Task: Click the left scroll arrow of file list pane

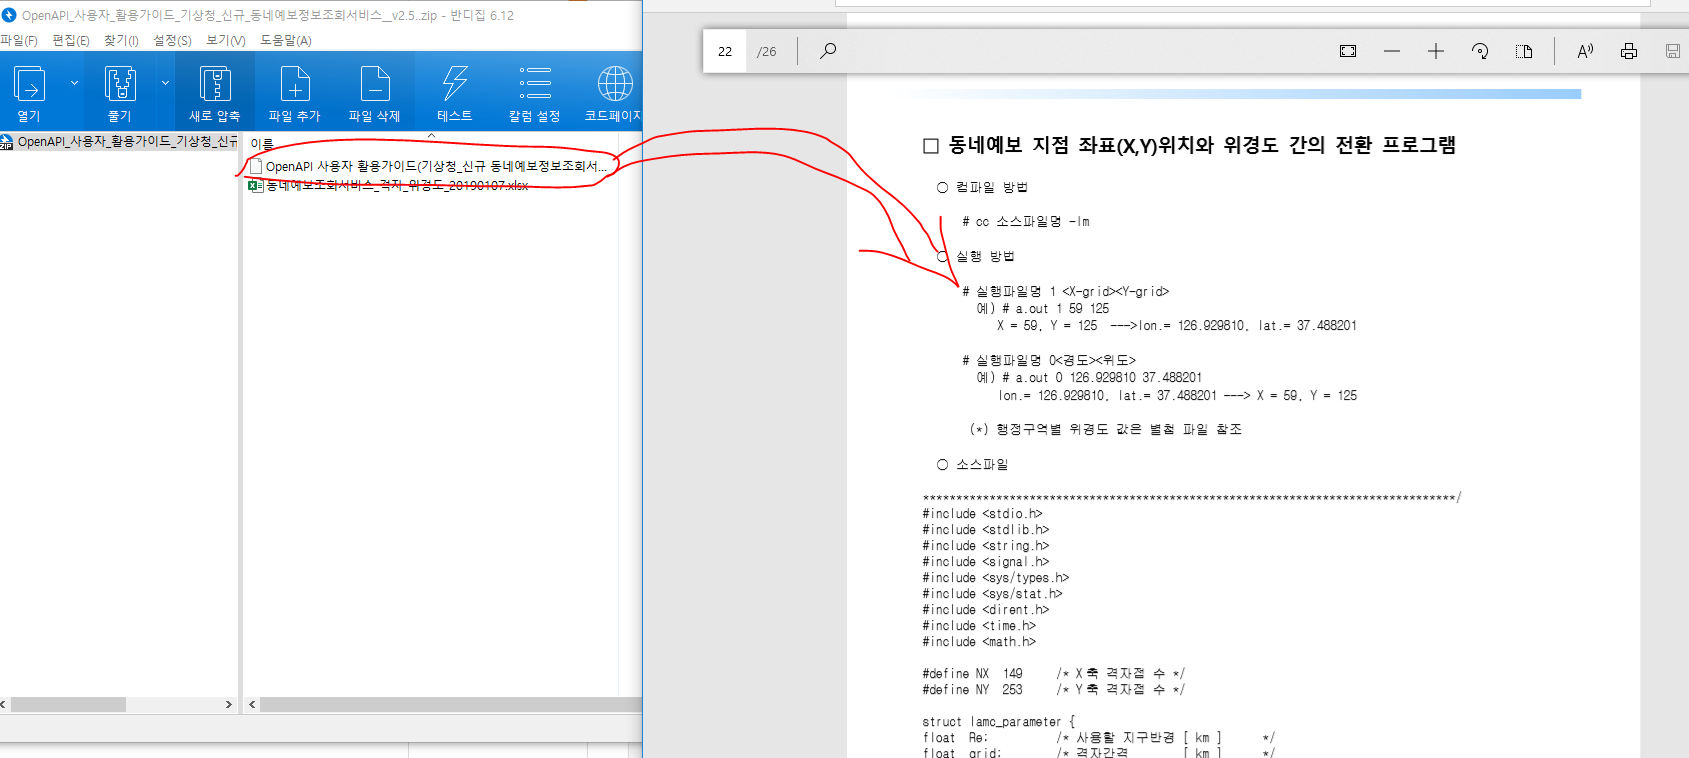Action: pyautogui.click(x=252, y=705)
